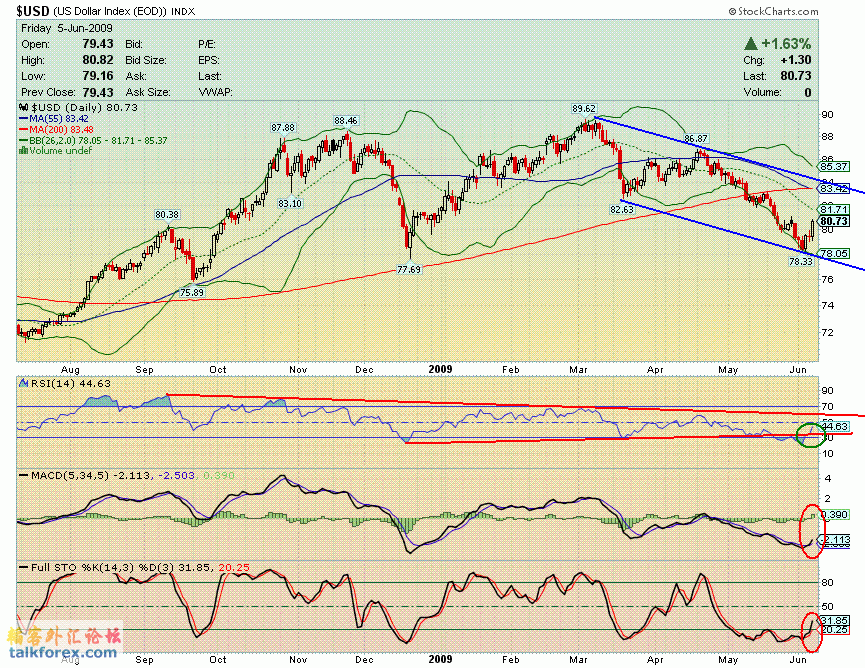Click the 87.88 price label
Viewport: 865px width, 668px height.
click(283, 127)
